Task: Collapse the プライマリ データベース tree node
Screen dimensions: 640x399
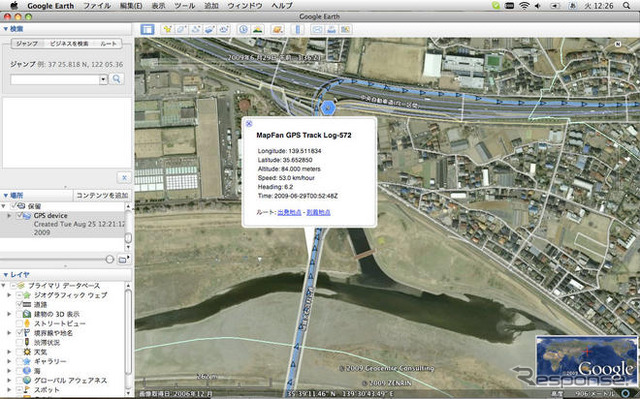Action: click(4, 286)
